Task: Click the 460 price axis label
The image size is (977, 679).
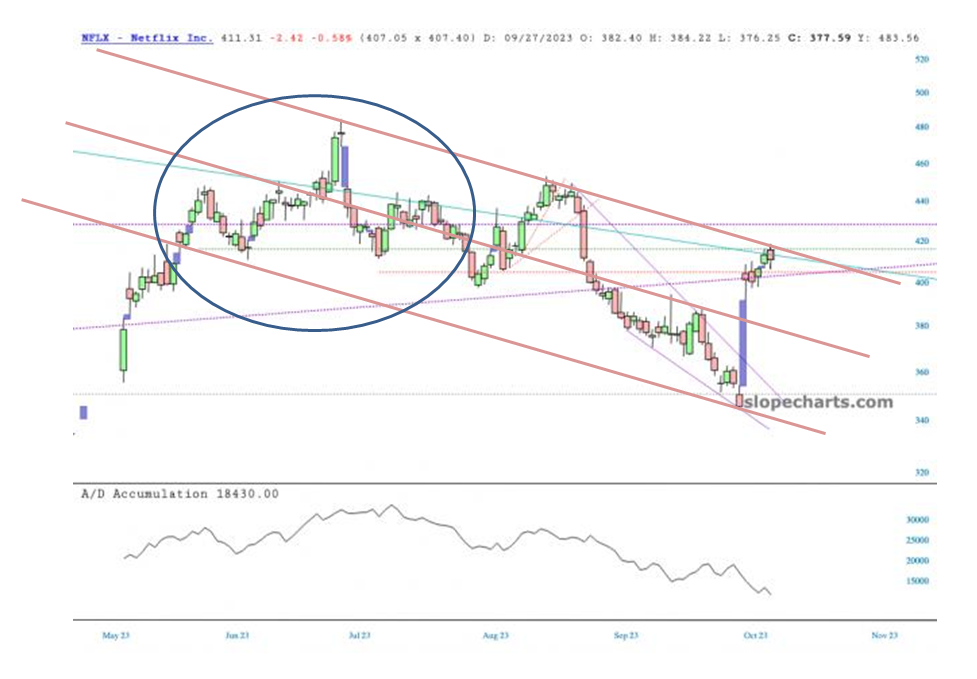Action: [922, 164]
